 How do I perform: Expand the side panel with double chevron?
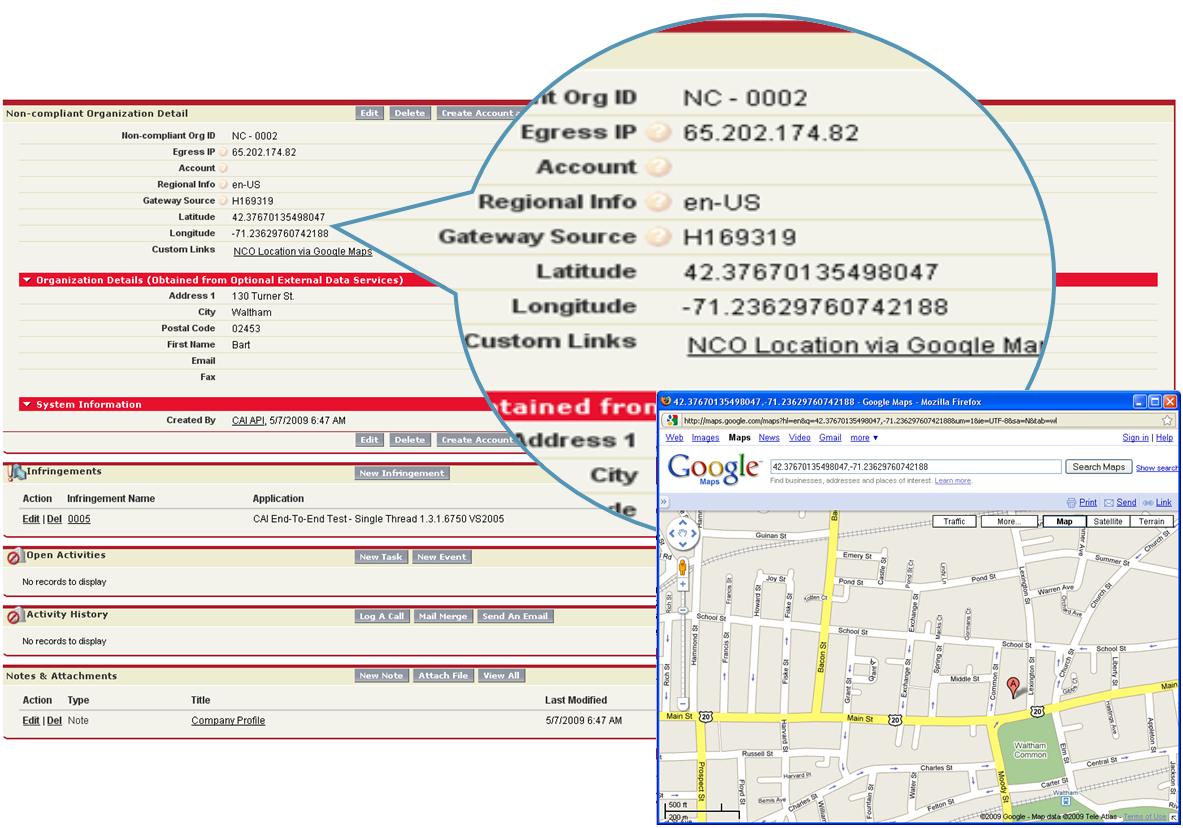(x=664, y=502)
